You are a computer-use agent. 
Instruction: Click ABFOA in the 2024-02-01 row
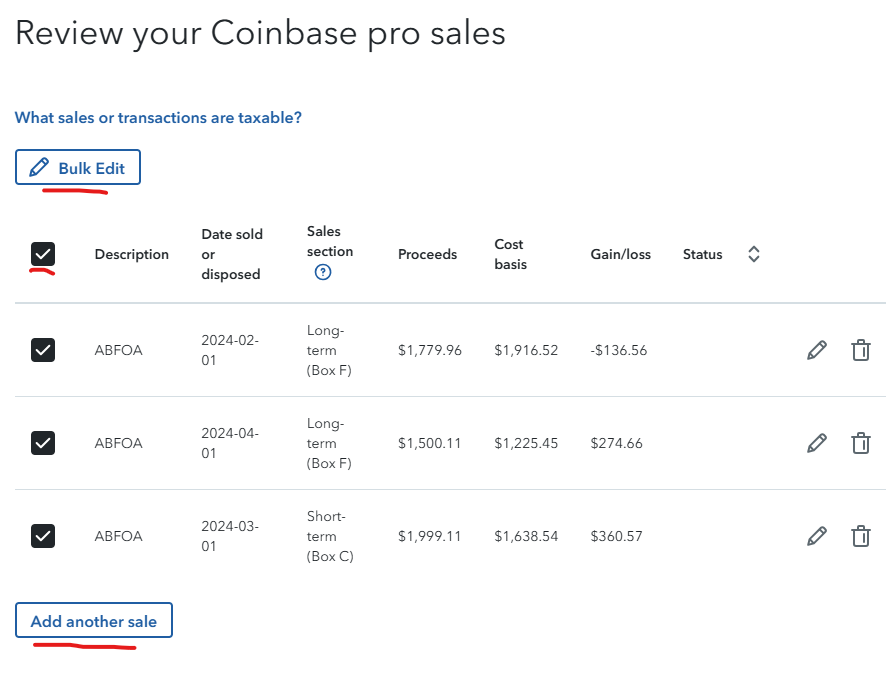pyautogui.click(x=118, y=350)
